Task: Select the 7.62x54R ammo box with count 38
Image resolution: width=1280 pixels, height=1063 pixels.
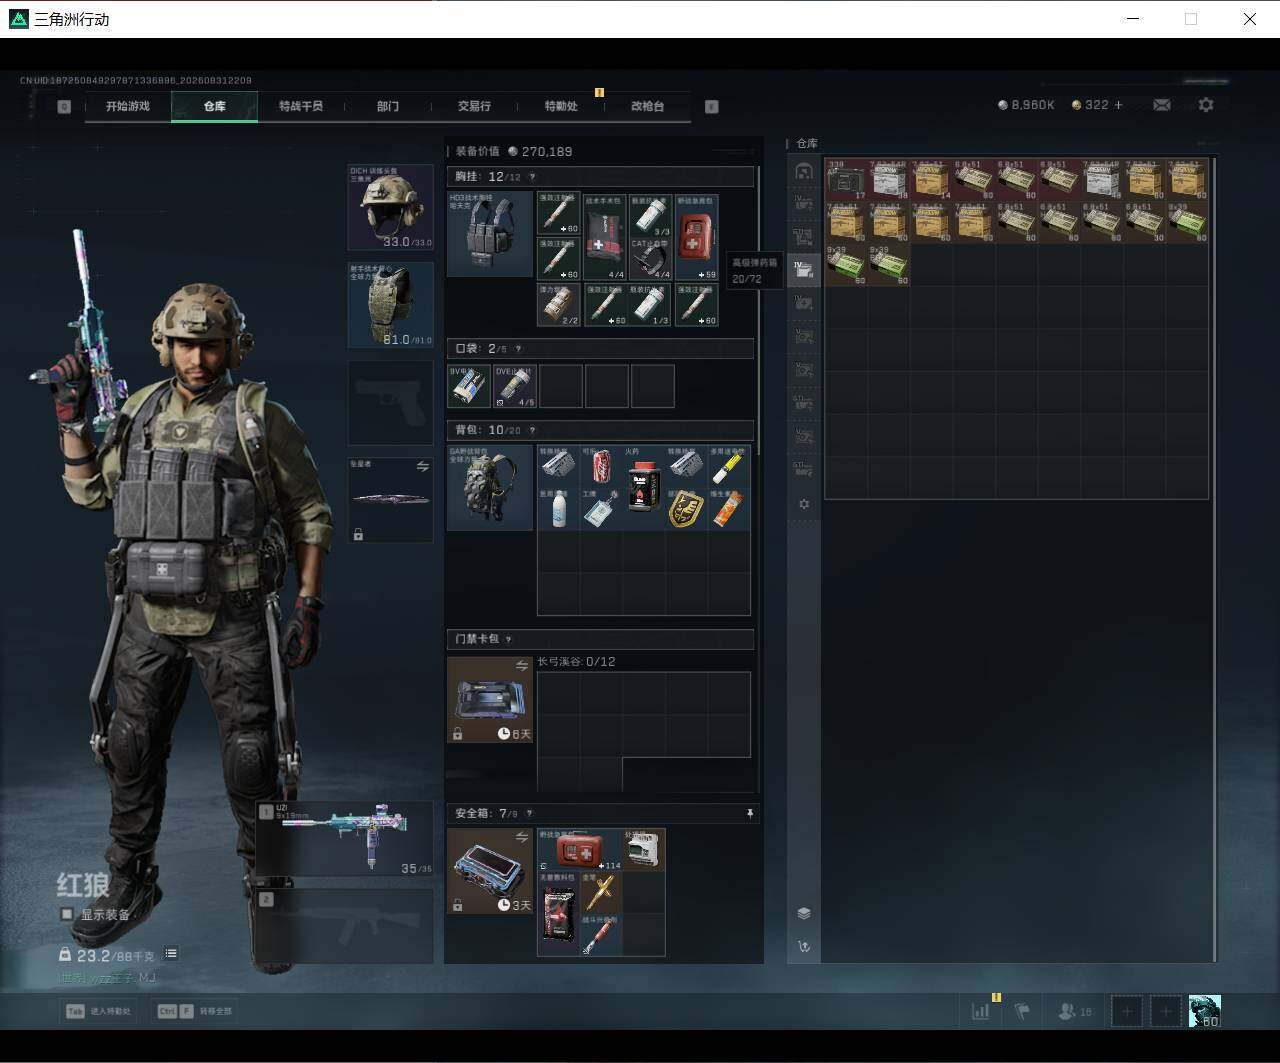Action: [x=889, y=179]
